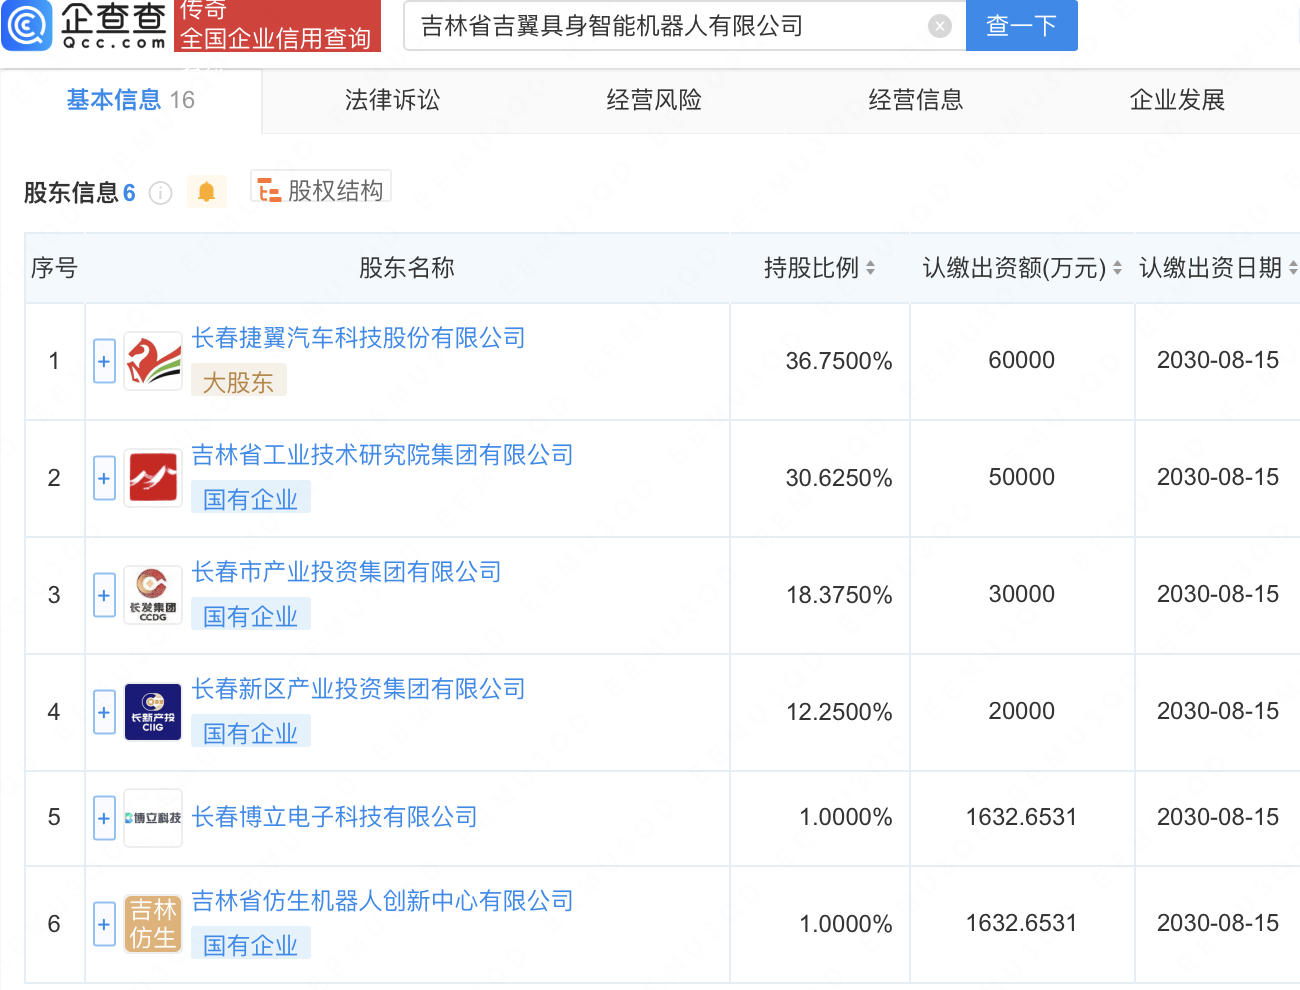Image resolution: width=1300 pixels, height=990 pixels.
Task: Switch to the 法律诉讼 tab
Action: pos(392,100)
